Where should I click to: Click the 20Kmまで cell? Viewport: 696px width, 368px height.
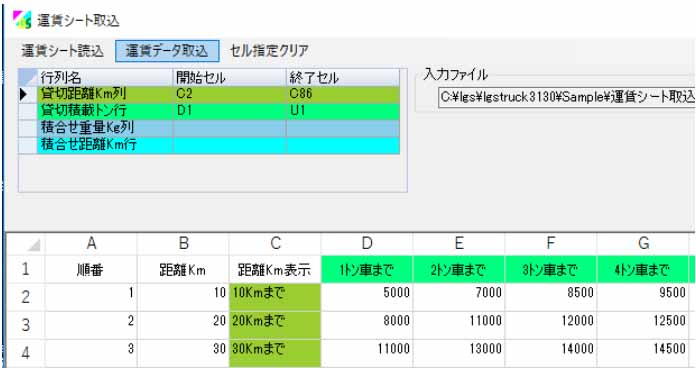tap(275, 325)
